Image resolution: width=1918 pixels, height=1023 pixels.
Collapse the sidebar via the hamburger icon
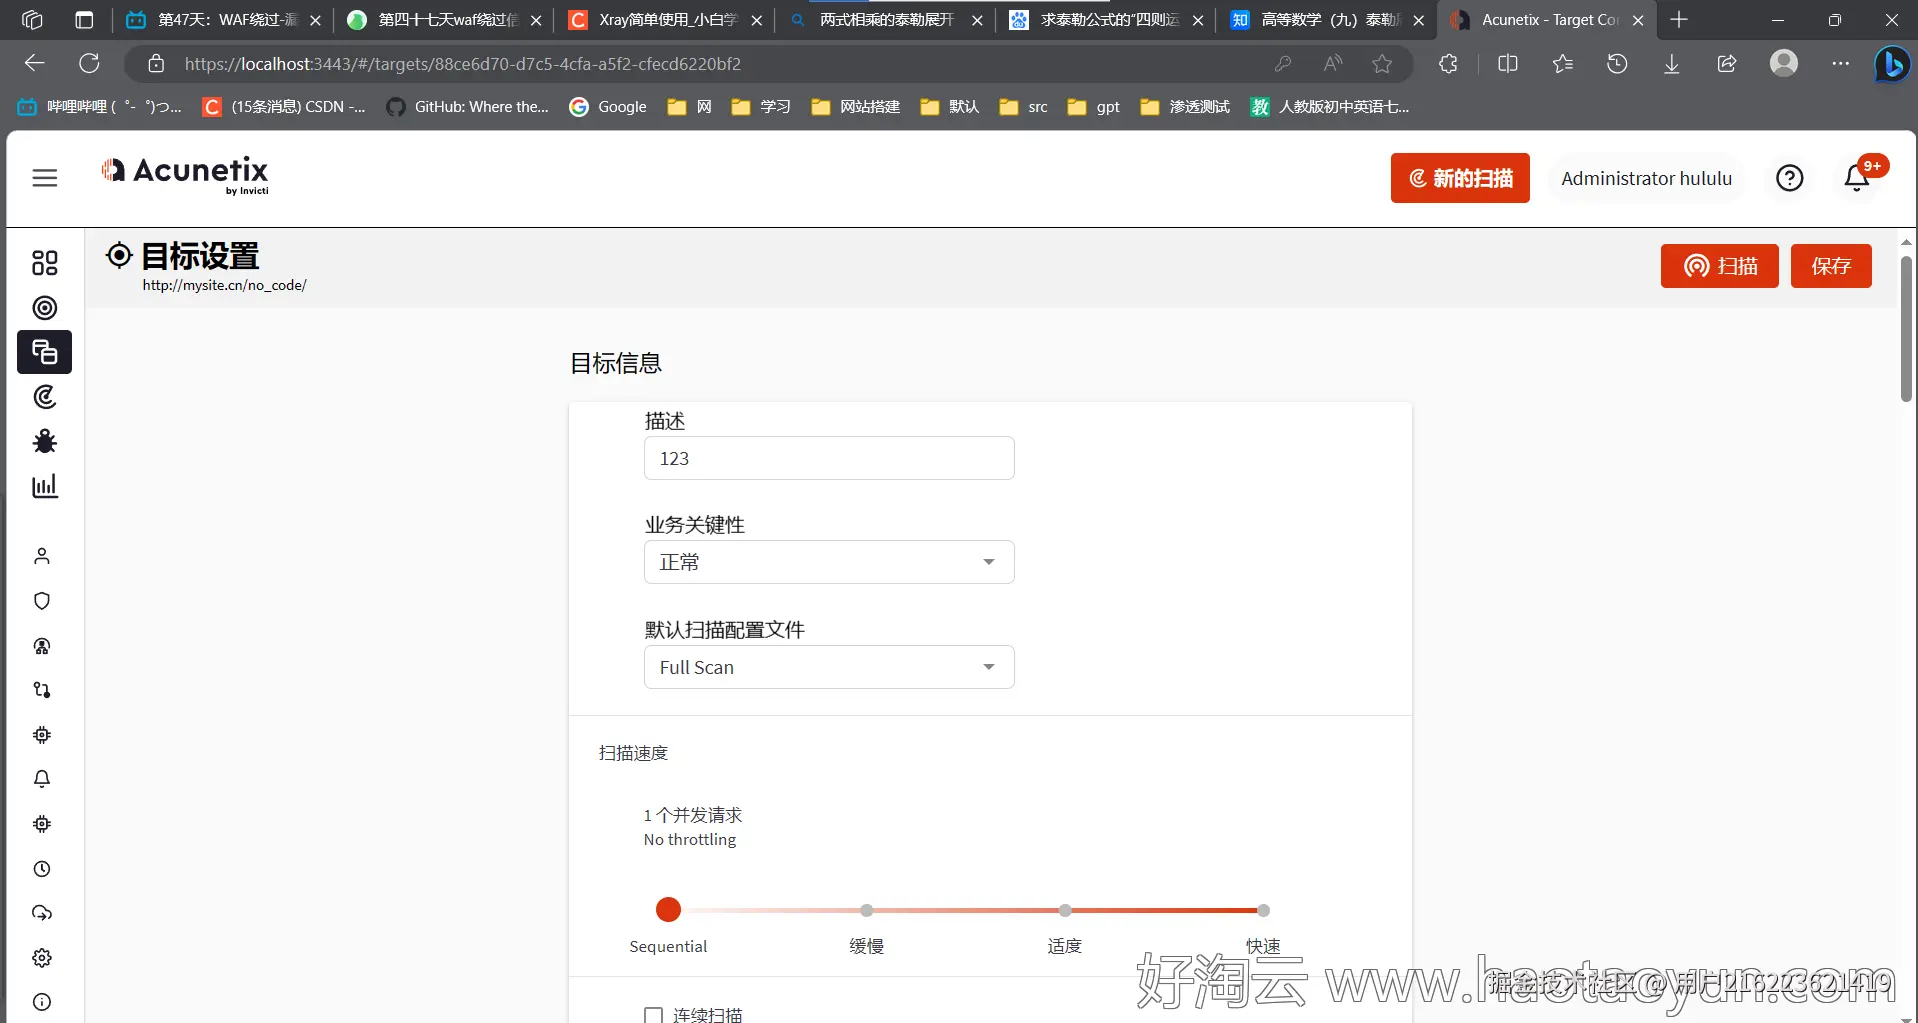tap(45, 177)
